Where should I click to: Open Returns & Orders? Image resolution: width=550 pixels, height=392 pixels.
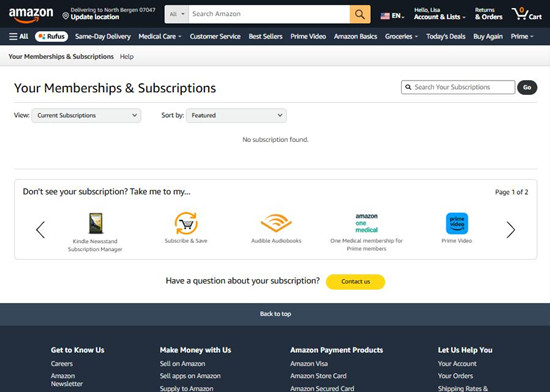tap(489, 14)
